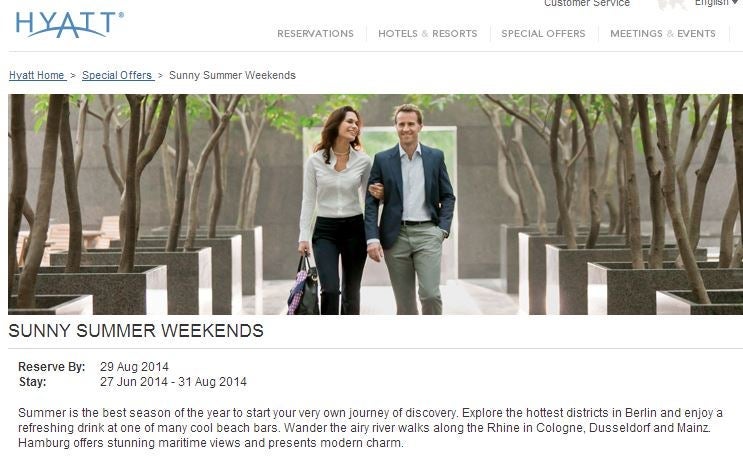This screenshot has width=743, height=456.
Task: Click the 29 Aug 2014 reserve date
Action: coord(134,367)
